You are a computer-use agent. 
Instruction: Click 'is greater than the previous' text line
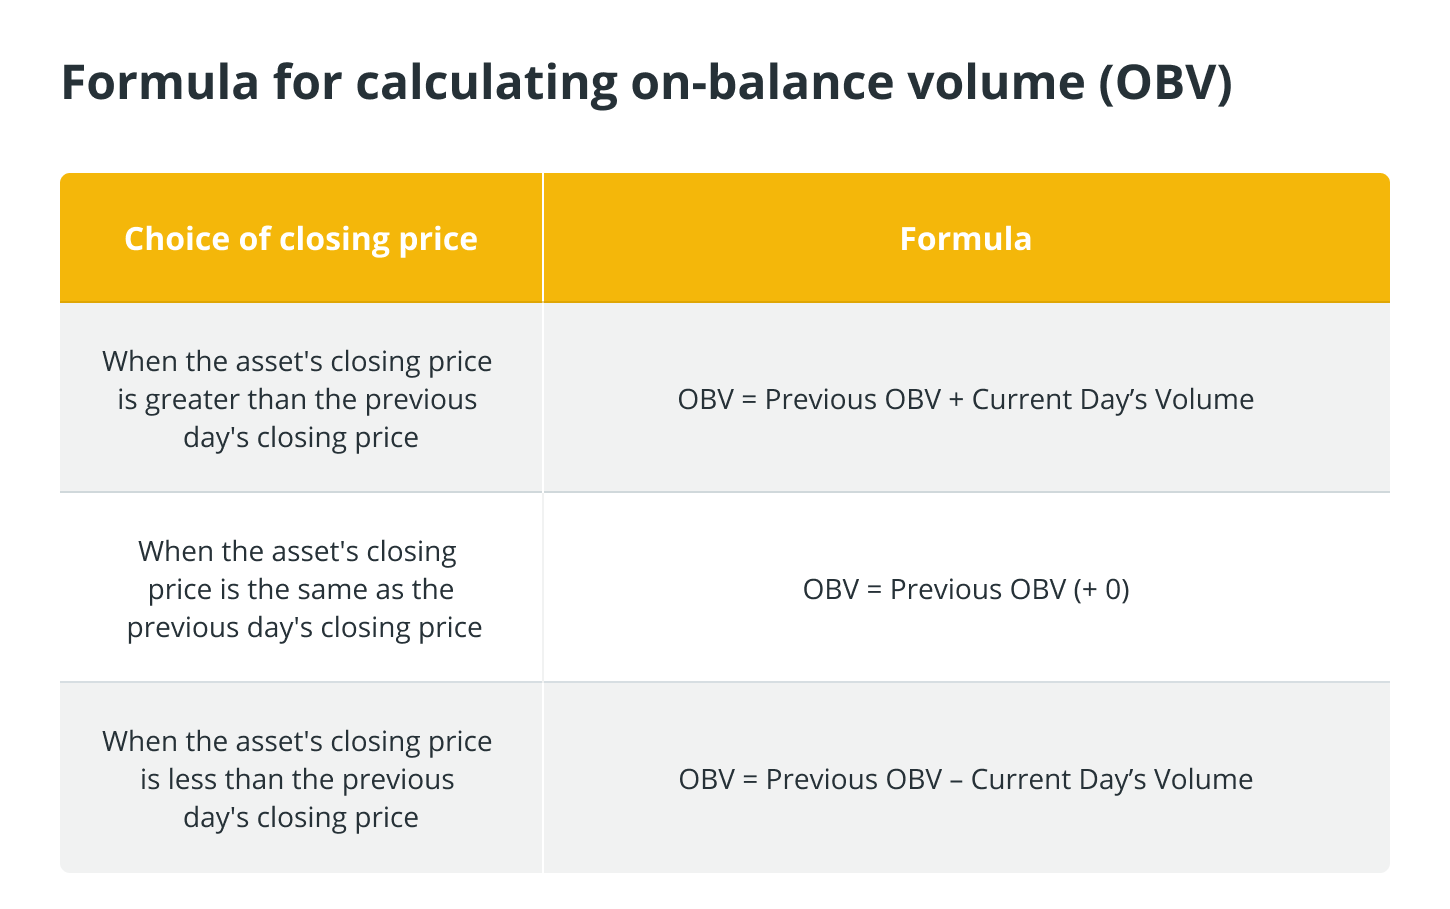click(x=297, y=399)
